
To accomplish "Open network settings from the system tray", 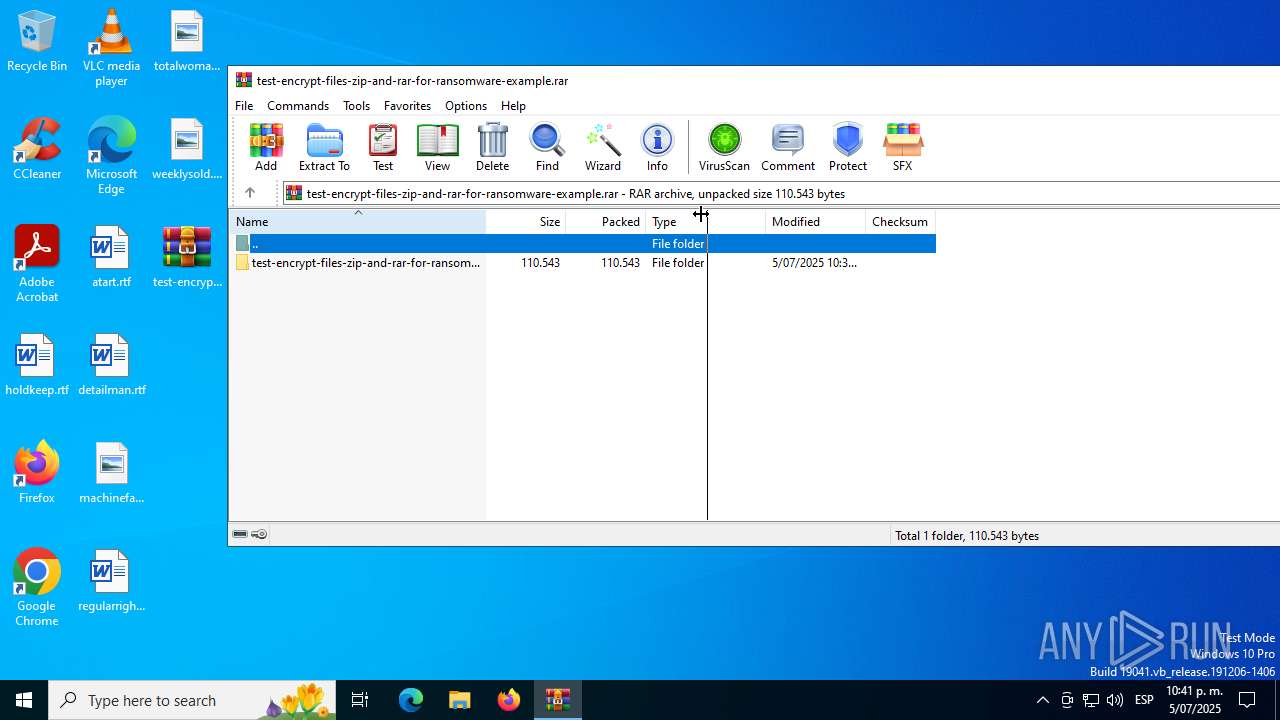I will point(1091,700).
